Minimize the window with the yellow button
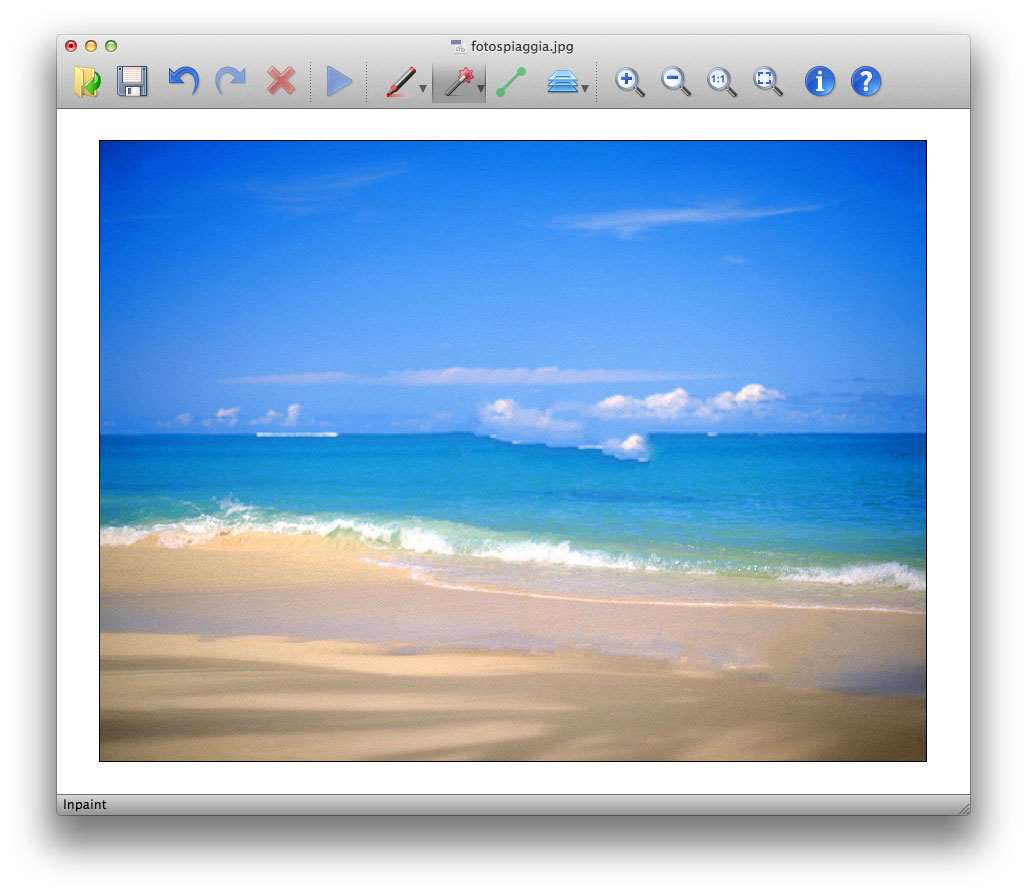The height and width of the screenshot is (894, 1027). pyautogui.click(x=91, y=46)
